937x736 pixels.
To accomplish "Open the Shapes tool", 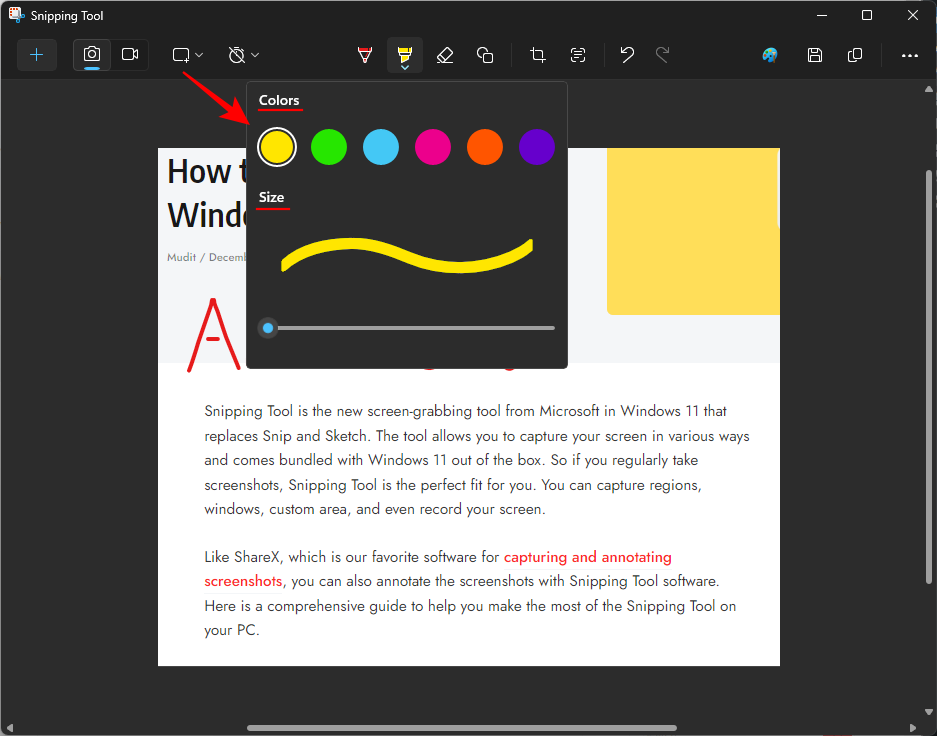I will pos(485,55).
